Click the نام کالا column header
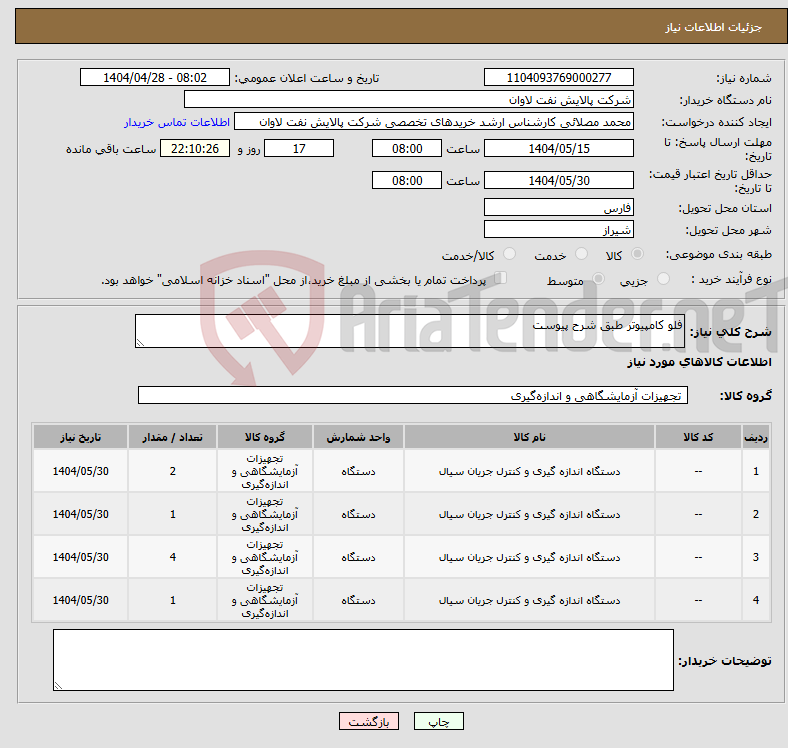 coord(529,437)
